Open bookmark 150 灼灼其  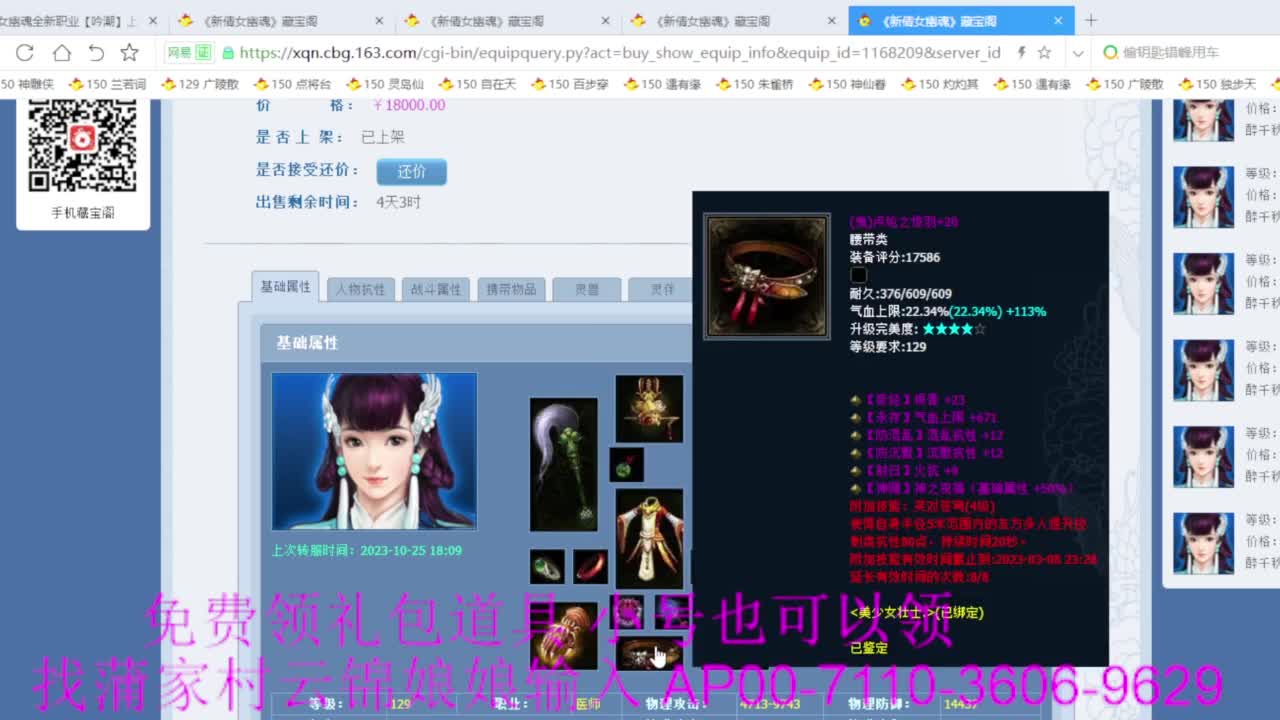pyautogui.click(x=939, y=84)
